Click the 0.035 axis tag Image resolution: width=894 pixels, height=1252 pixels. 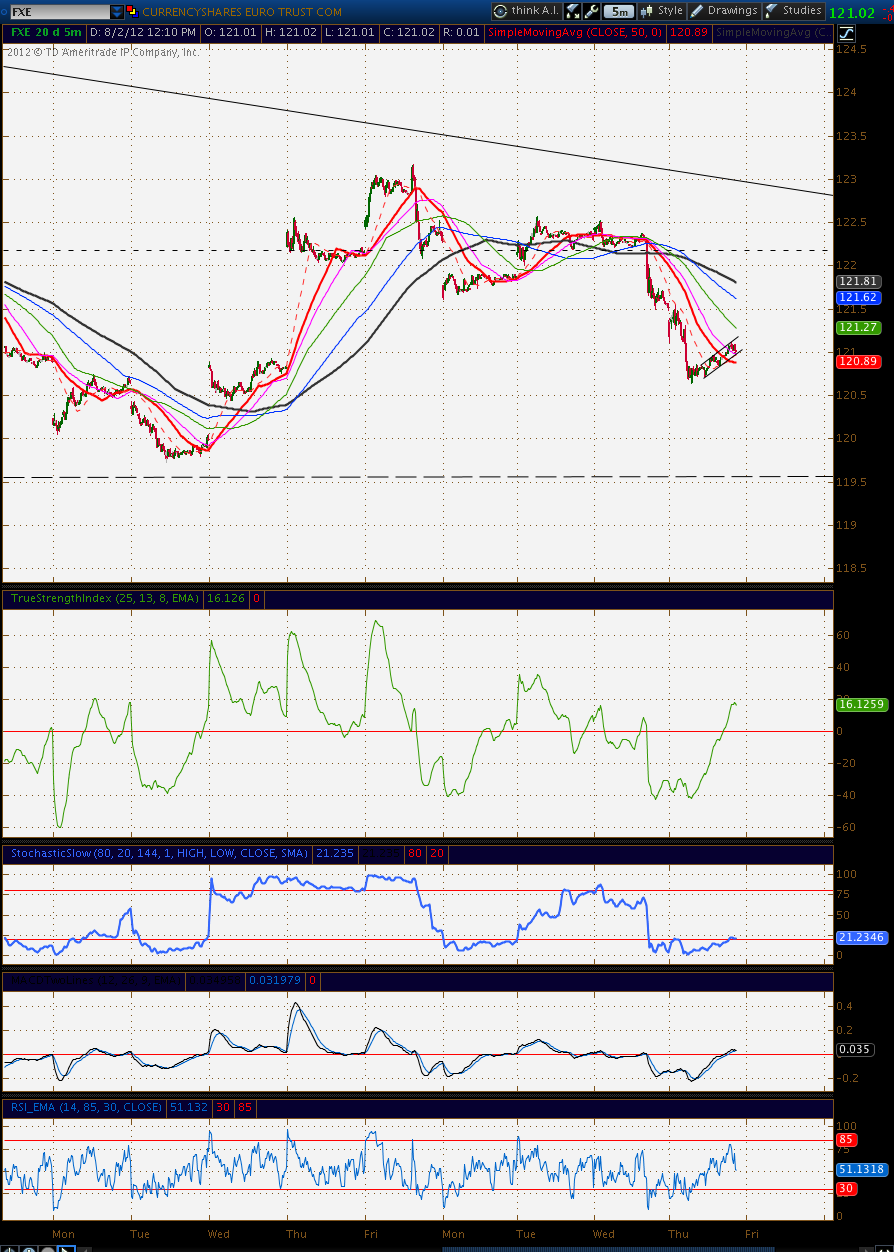856,1050
